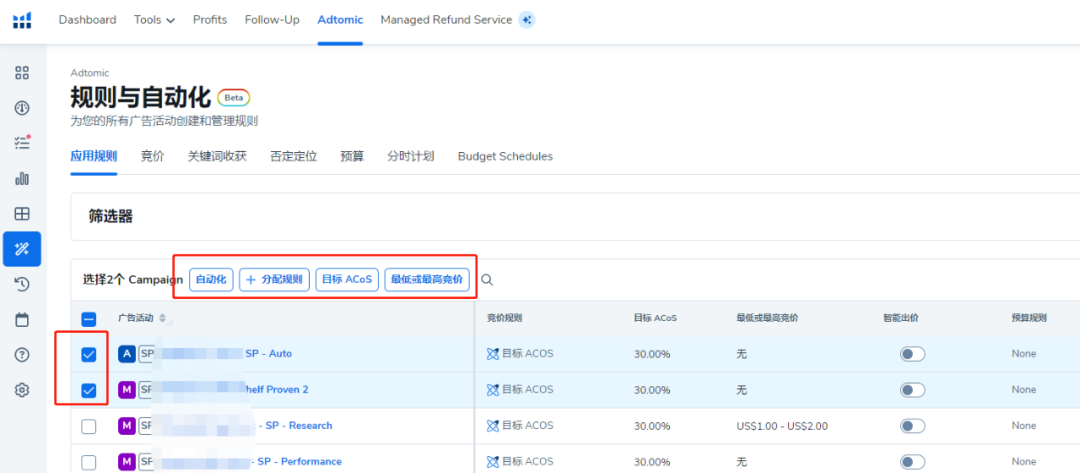Image resolution: width=1080 pixels, height=473 pixels.
Task: Switch to the Budget Schedules tab
Action: click(x=505, y=156)
